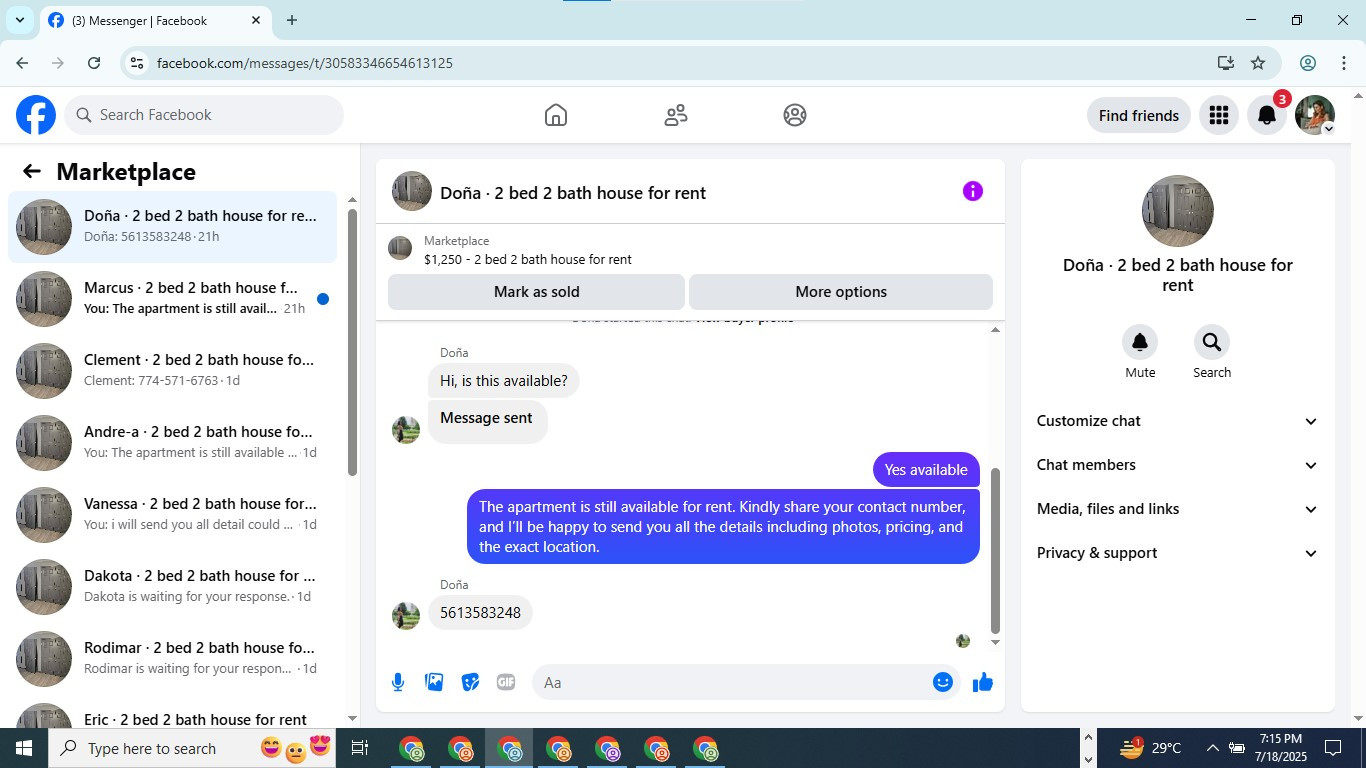
Task: Open the Chrome three-dot menu
Action: 1344,63
